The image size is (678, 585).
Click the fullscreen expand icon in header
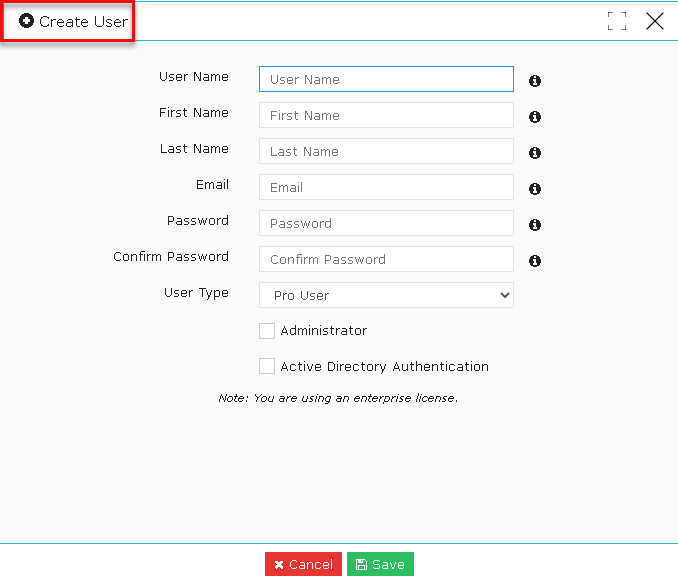tap(617, 21)
